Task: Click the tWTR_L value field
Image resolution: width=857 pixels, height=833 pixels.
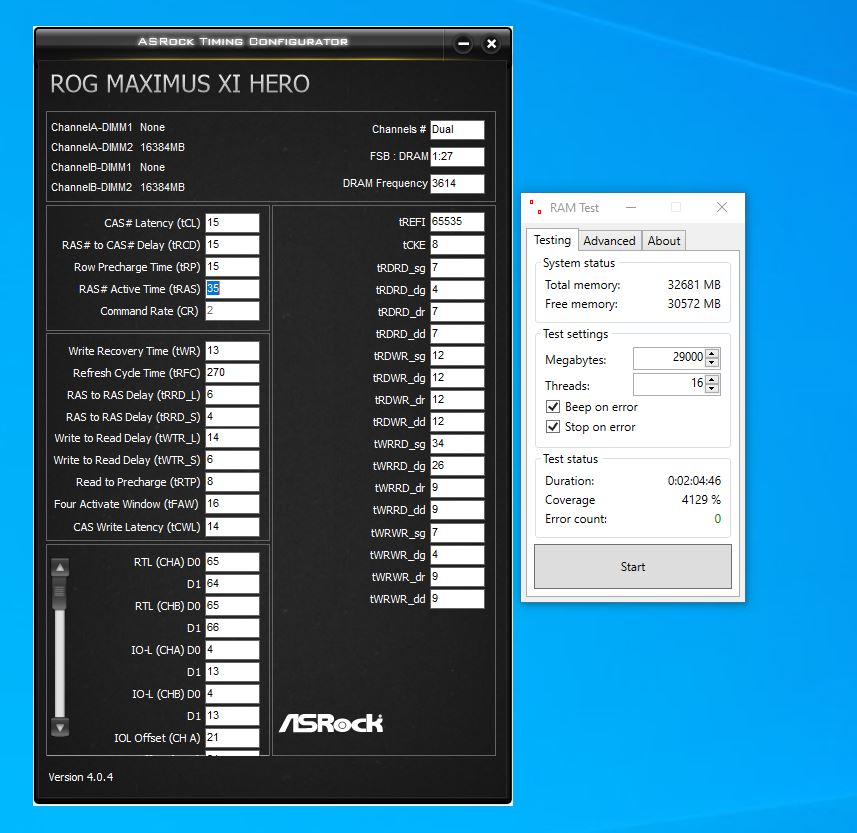Action: coord(232,437)
